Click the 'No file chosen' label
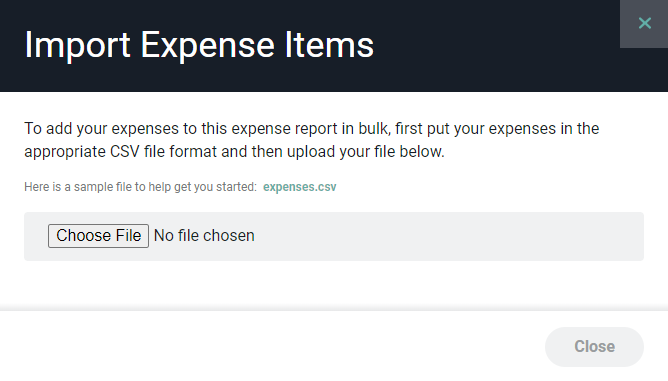668x381 pixels. [204, 236]
